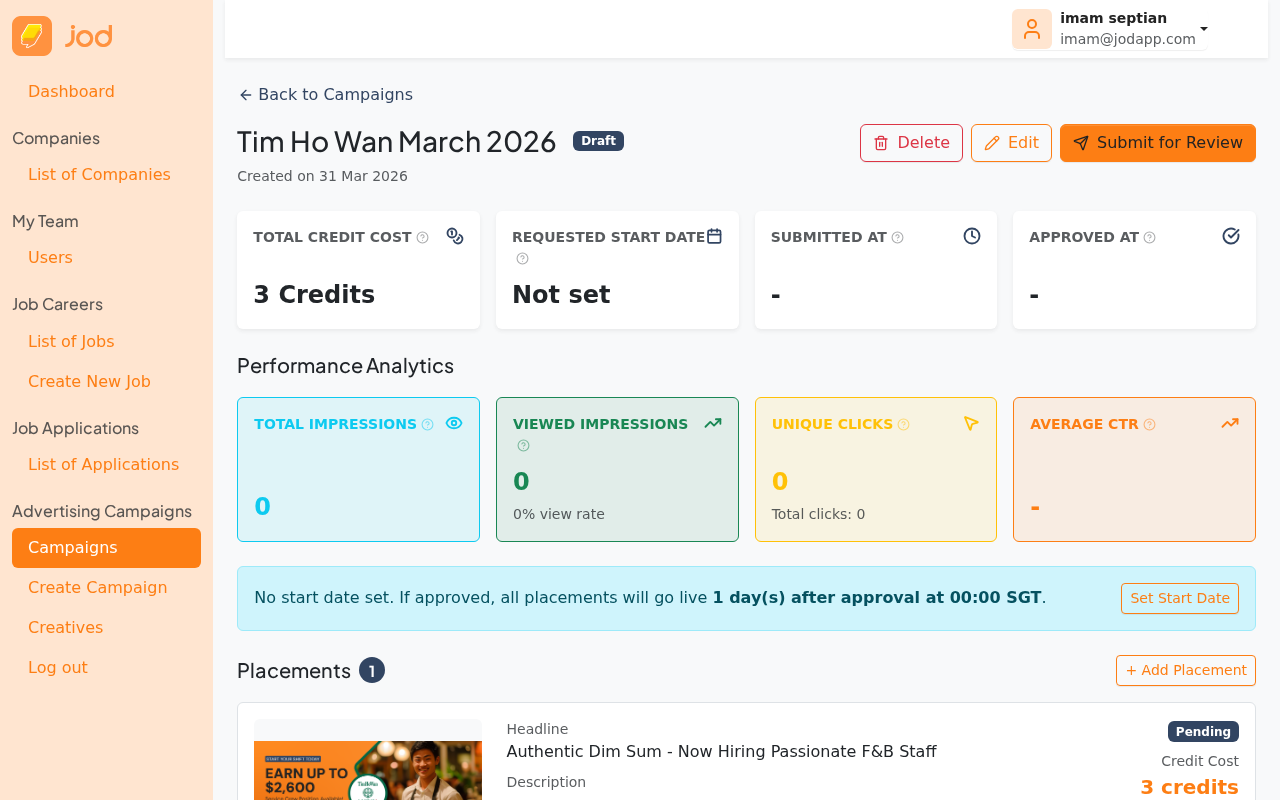Open the Dashboard menu item
The height and width of the screenshot is (800, 1280).
[71, 92]
